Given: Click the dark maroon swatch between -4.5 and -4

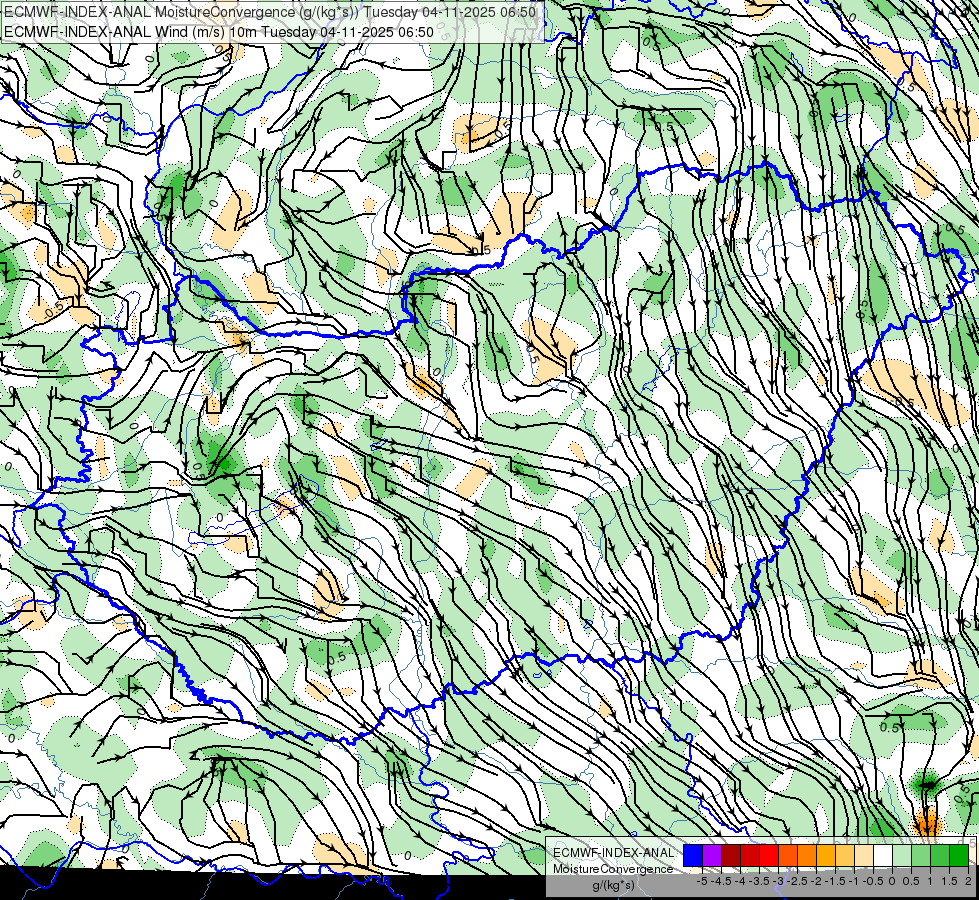Looking at the screenshot, I should pos(731,856).
